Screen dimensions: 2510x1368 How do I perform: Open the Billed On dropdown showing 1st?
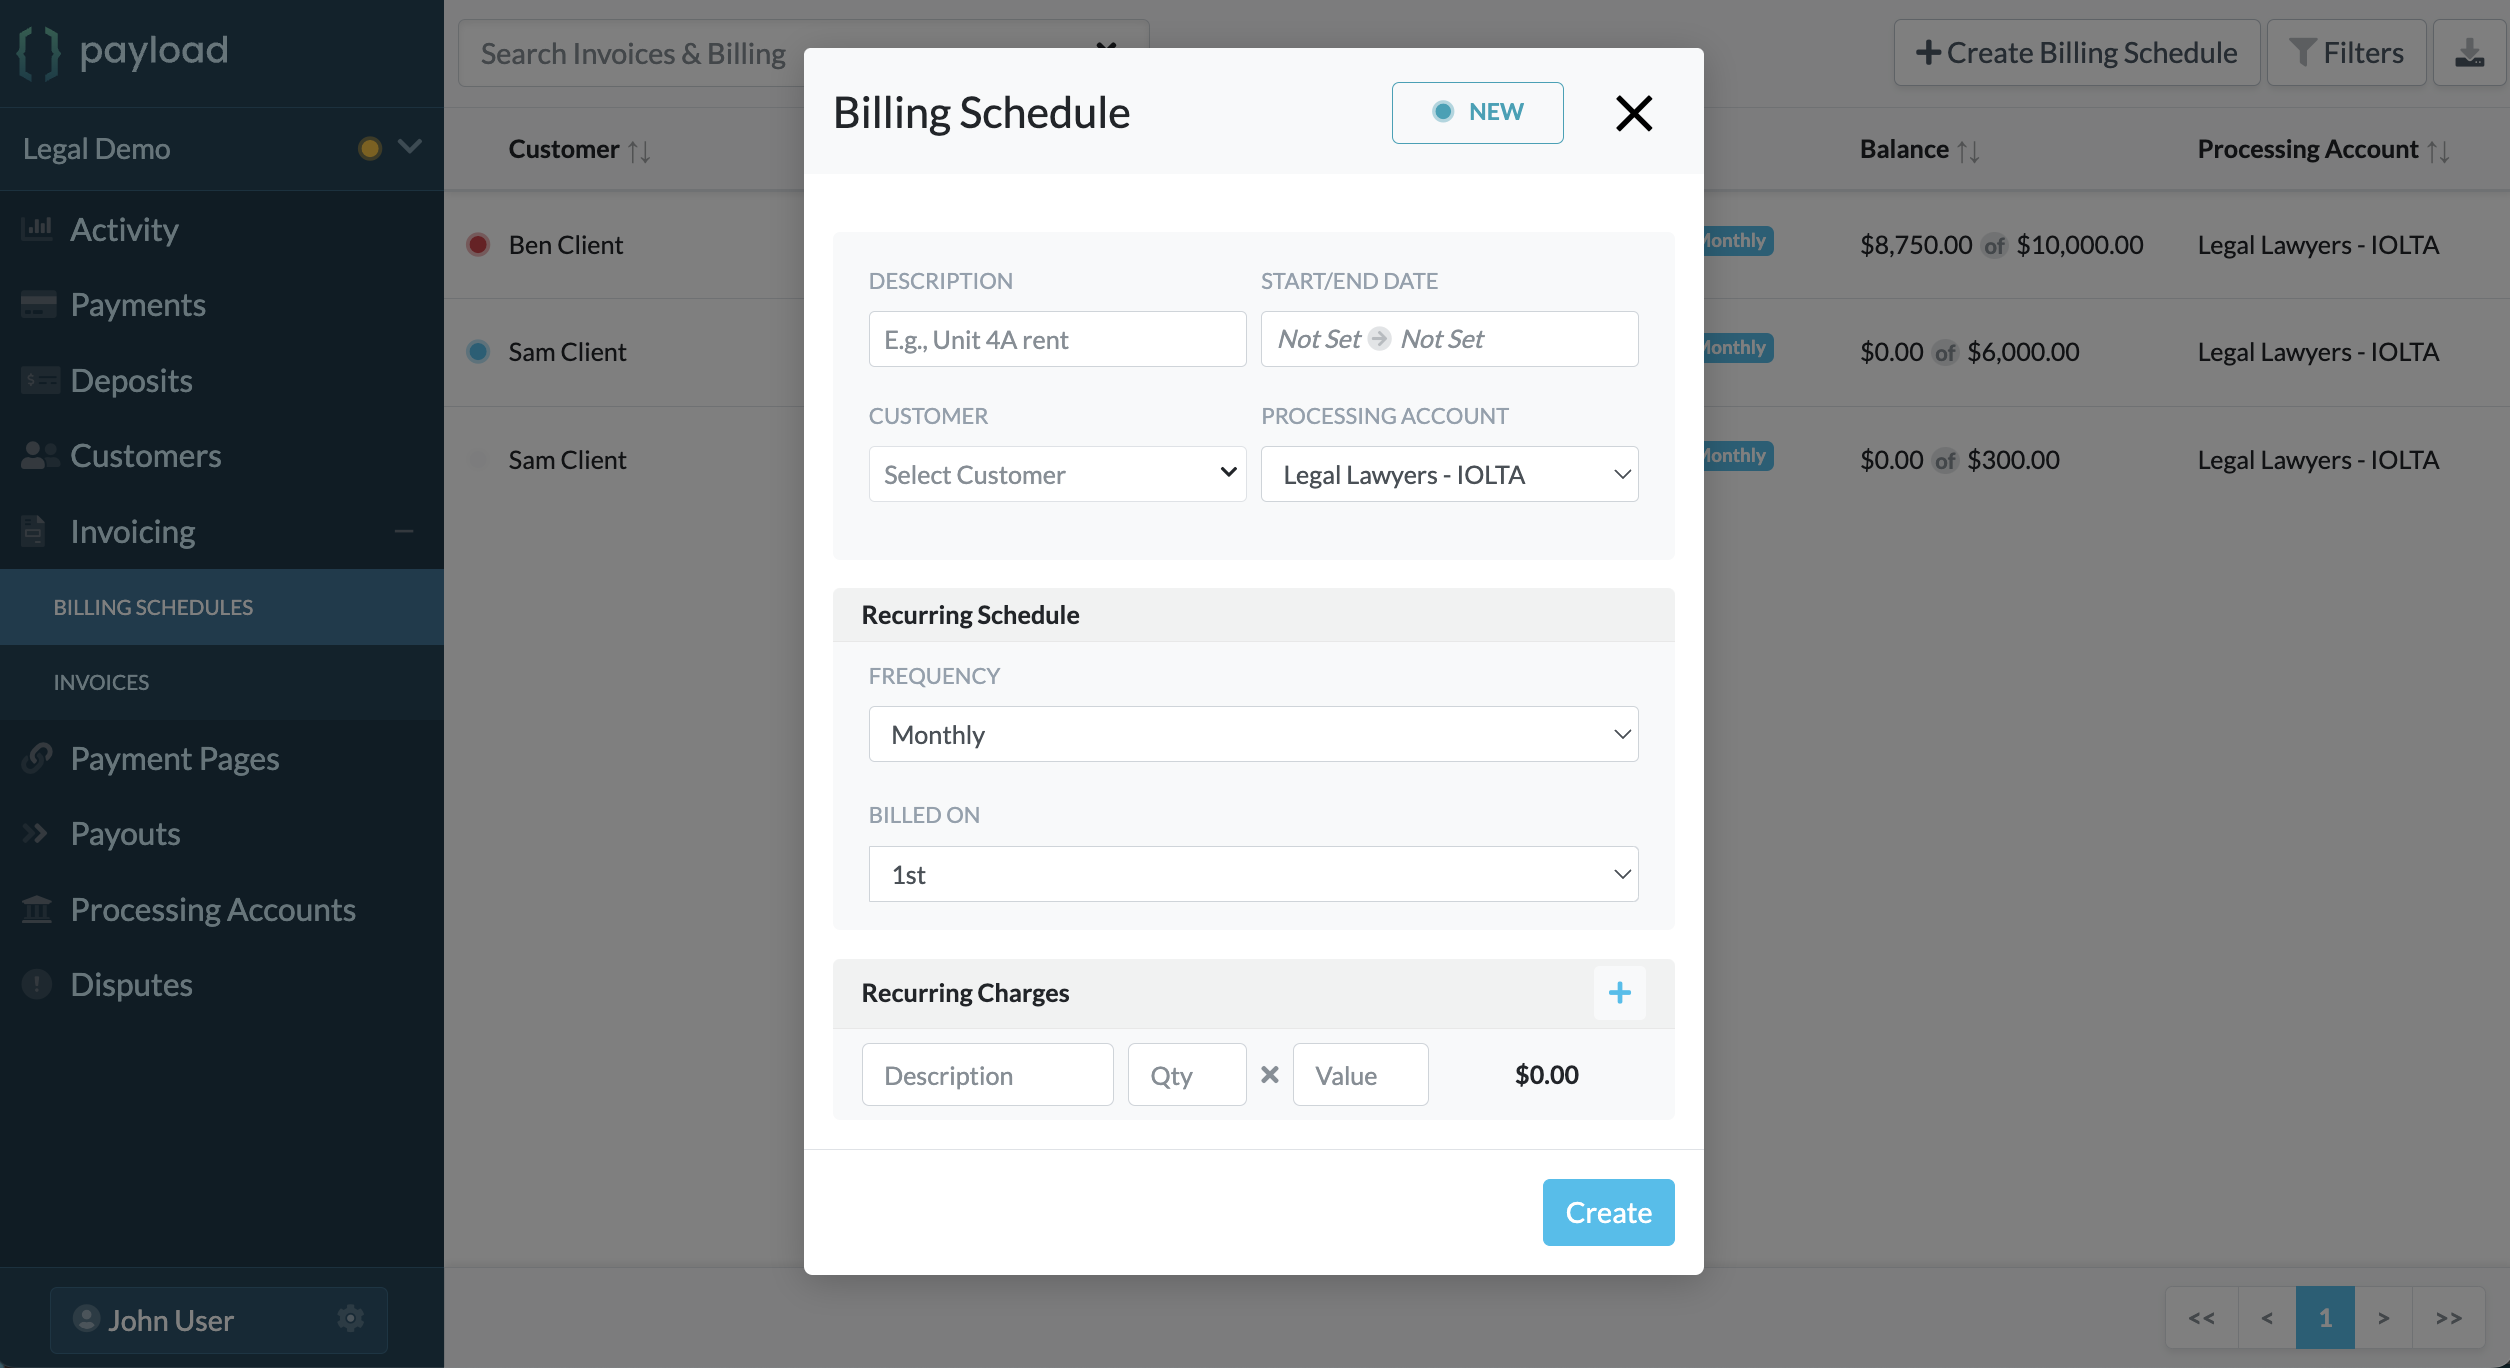pos(1253,874)
